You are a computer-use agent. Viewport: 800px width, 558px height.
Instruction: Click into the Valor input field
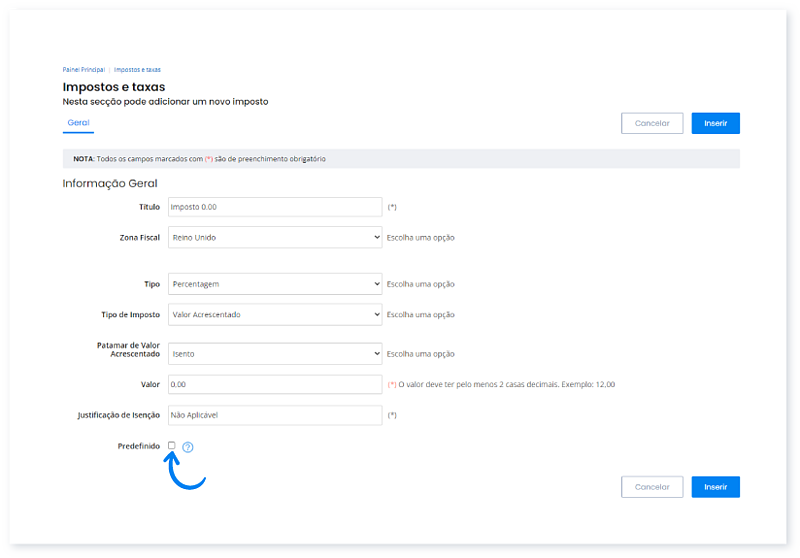coord(275,384)
